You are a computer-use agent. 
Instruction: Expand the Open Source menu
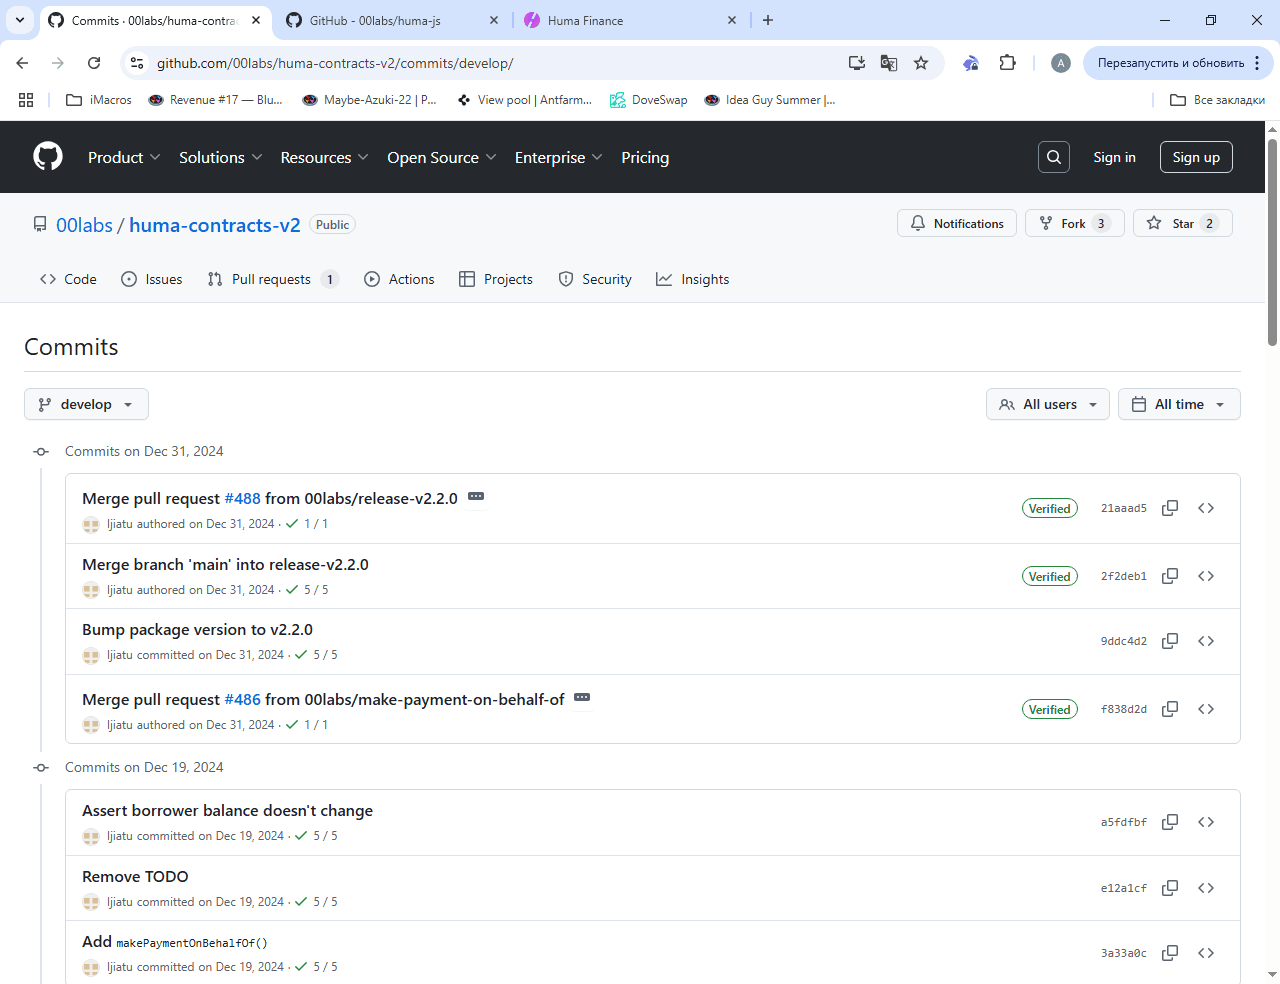[441, 157]
